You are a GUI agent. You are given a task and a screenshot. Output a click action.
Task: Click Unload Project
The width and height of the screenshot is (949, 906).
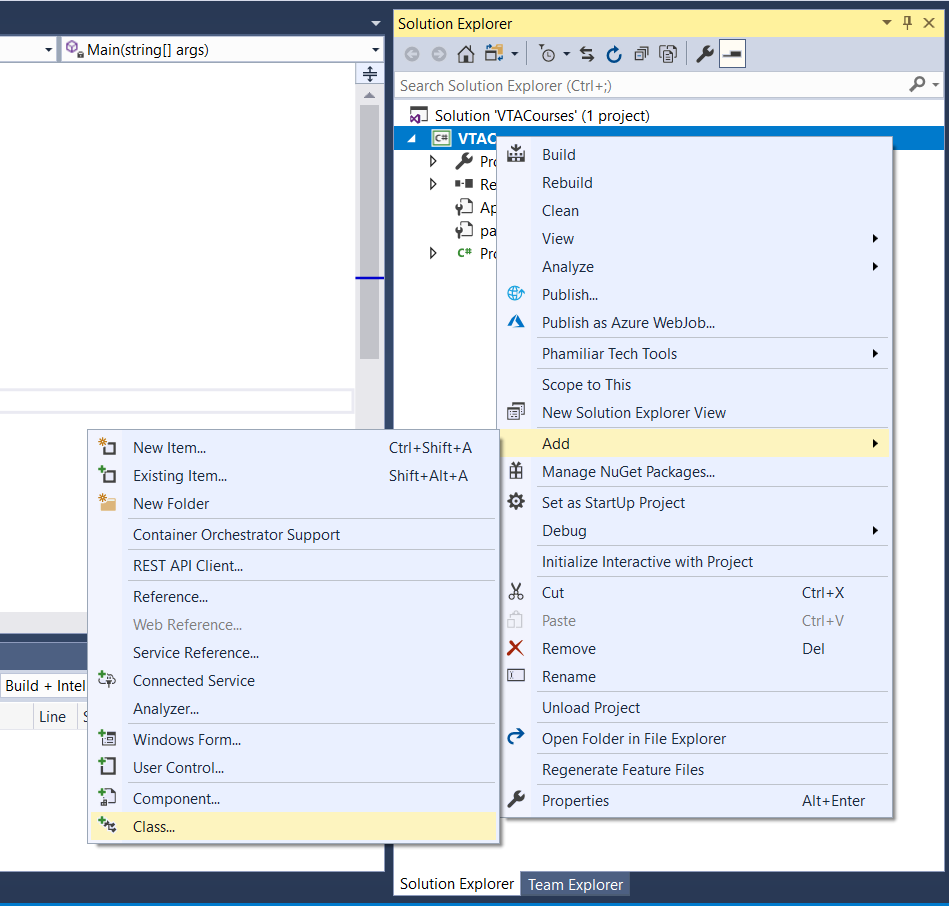695,707
